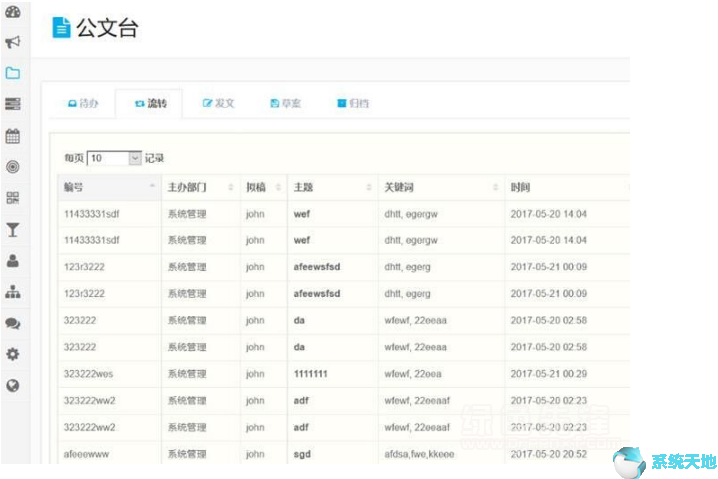The width and height of the screenshot is (718, 479).
Task: Open the dashboard gauge icon in sidebar
Action: click(x=13, y=12)
